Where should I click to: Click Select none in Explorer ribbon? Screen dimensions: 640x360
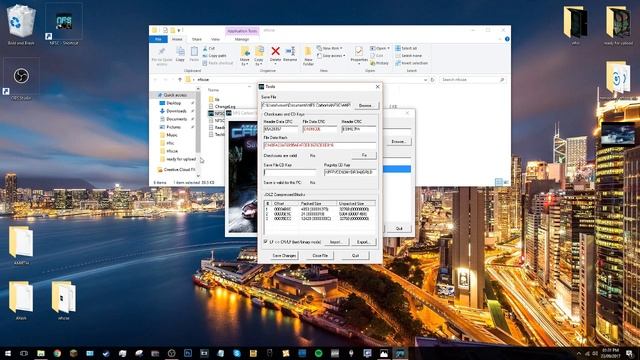coord(409,56)
